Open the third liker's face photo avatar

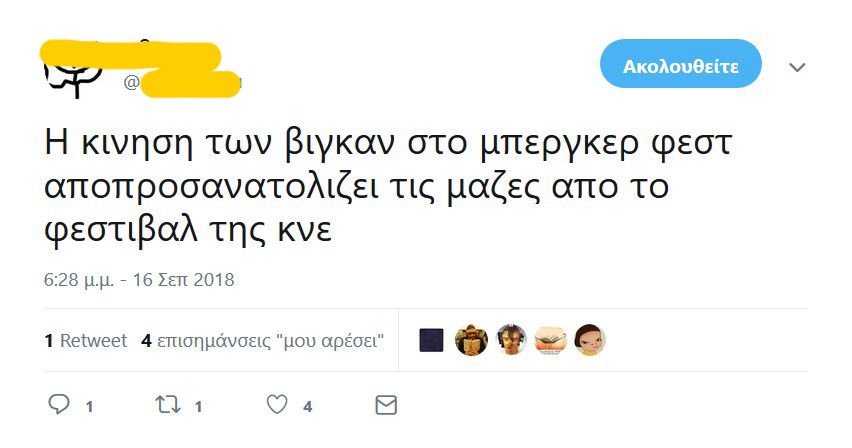click(x=511, y=341)
